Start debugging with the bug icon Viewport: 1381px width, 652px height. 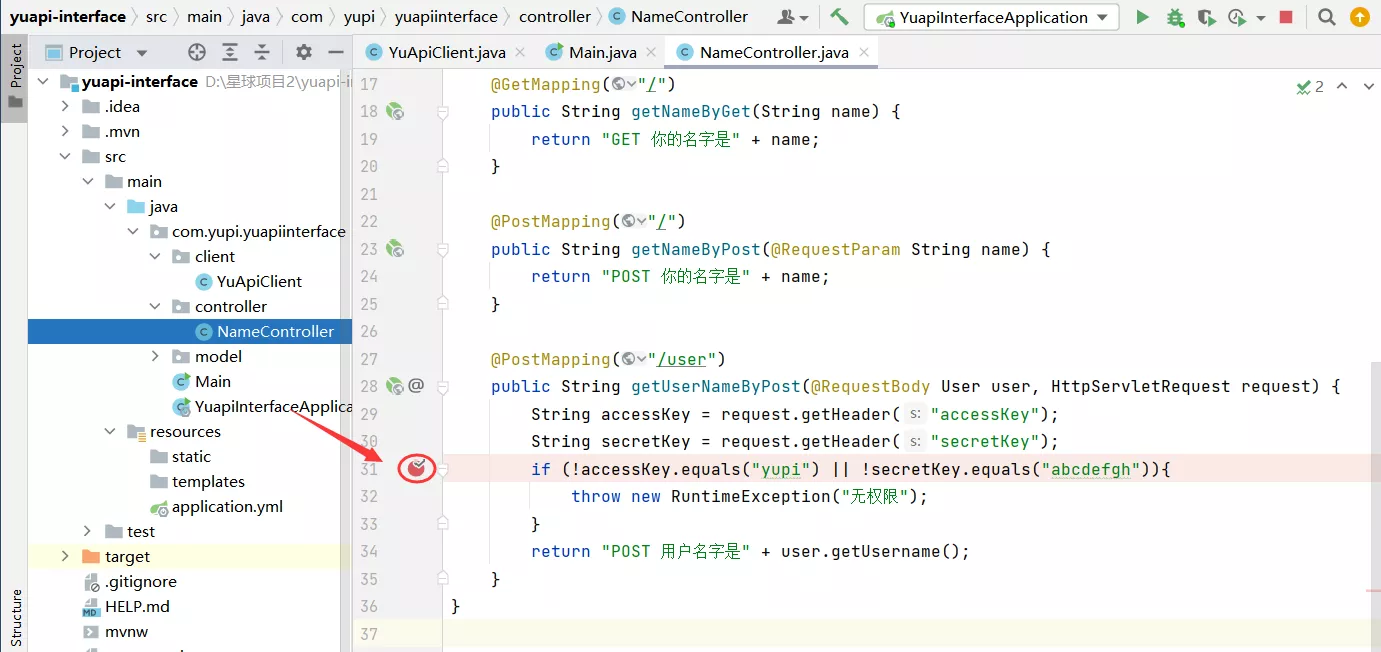point(1175,17)
